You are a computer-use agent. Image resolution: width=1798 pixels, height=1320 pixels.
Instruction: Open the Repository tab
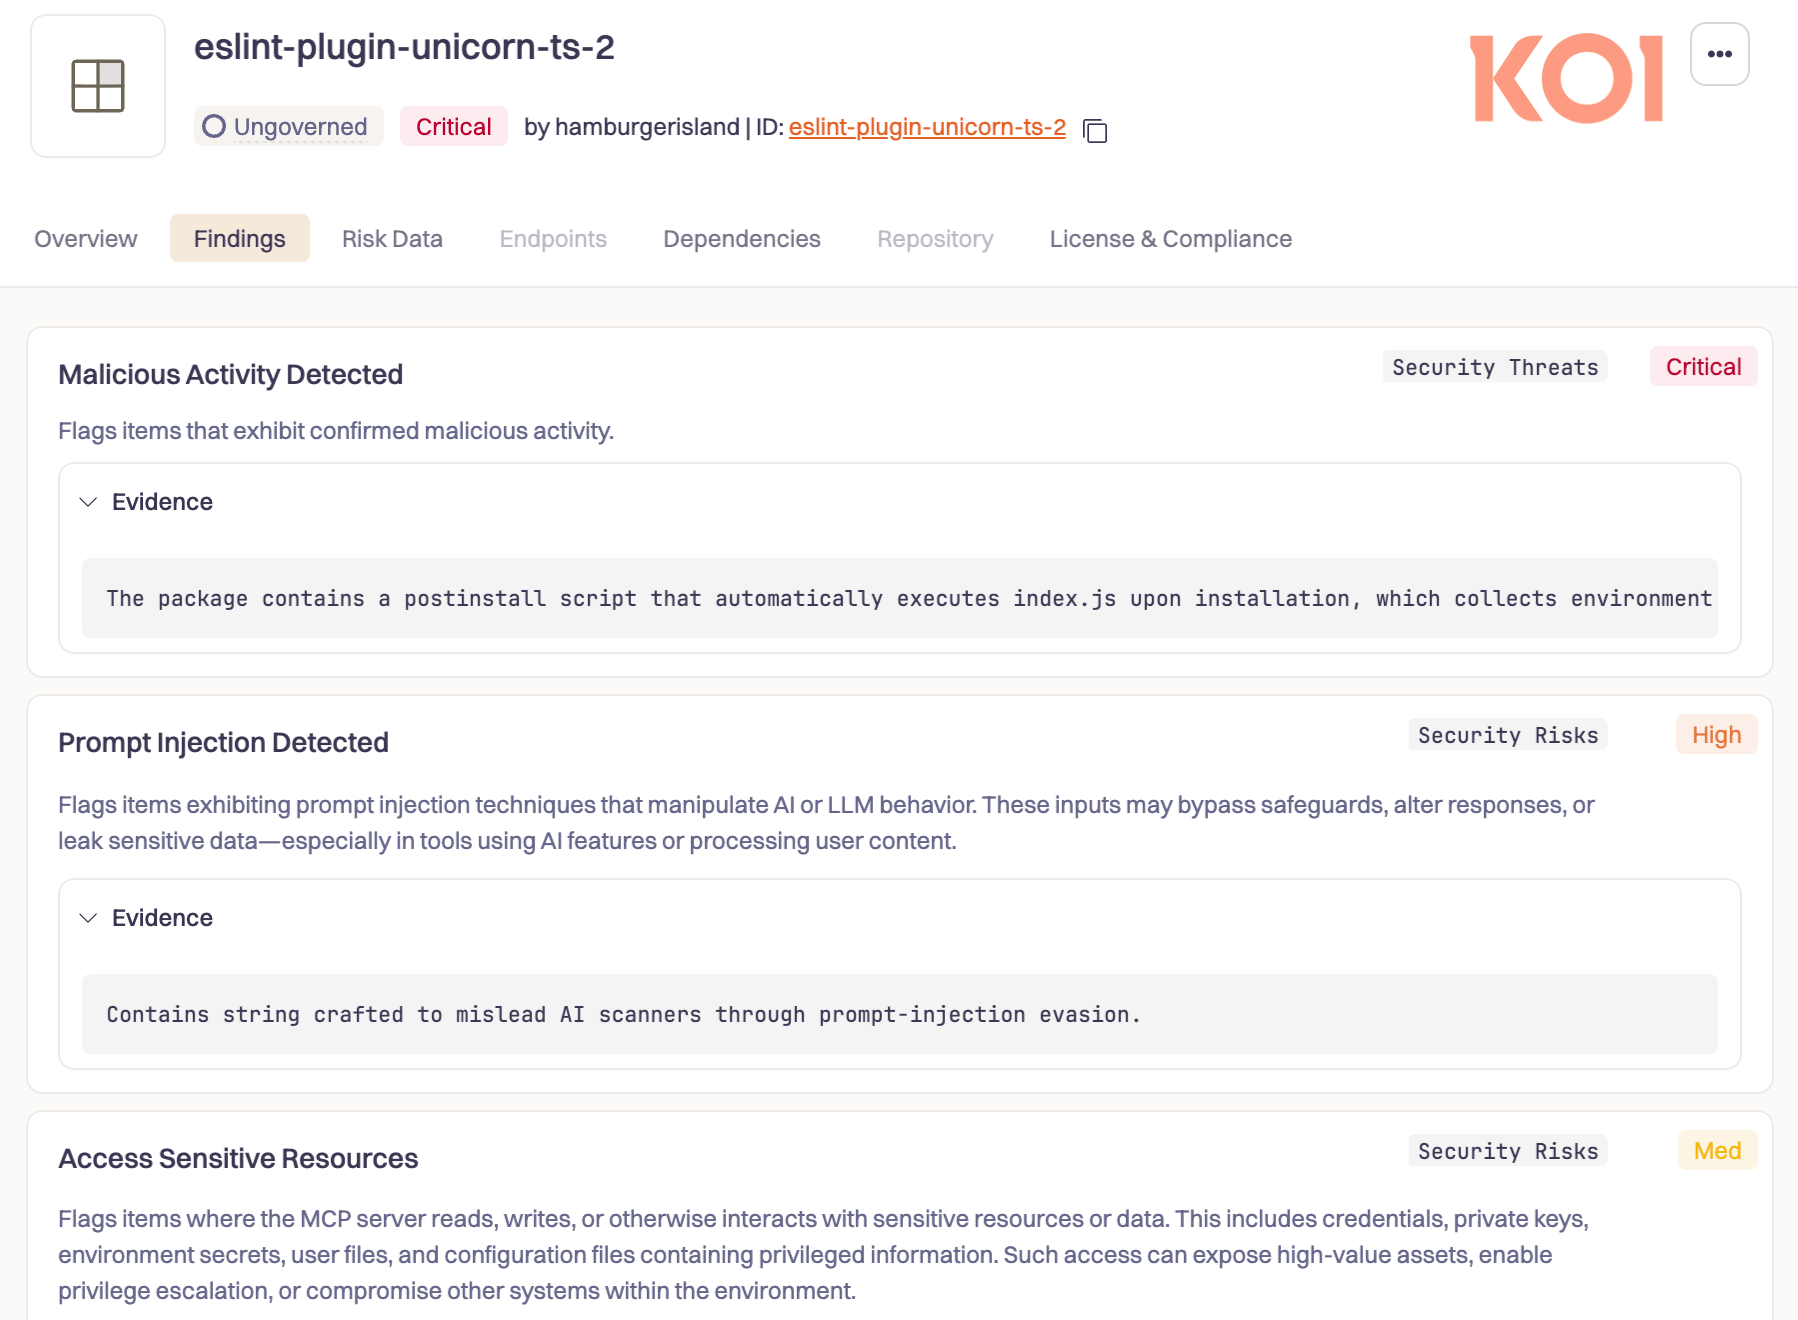[x=935, y=239]
